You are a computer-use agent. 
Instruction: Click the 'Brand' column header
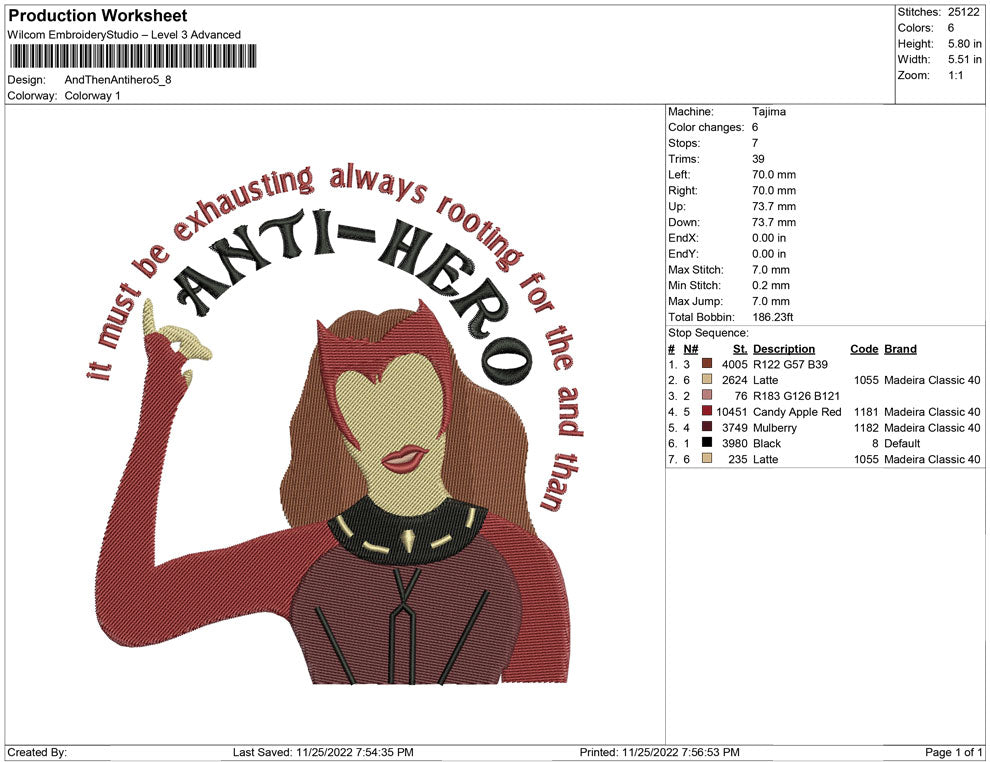point(900,349)
